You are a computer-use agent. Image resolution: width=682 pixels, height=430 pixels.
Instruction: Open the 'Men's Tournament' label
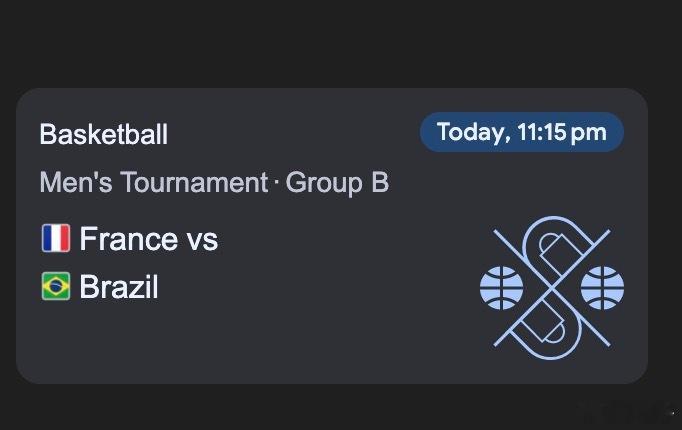pos(153,183)
